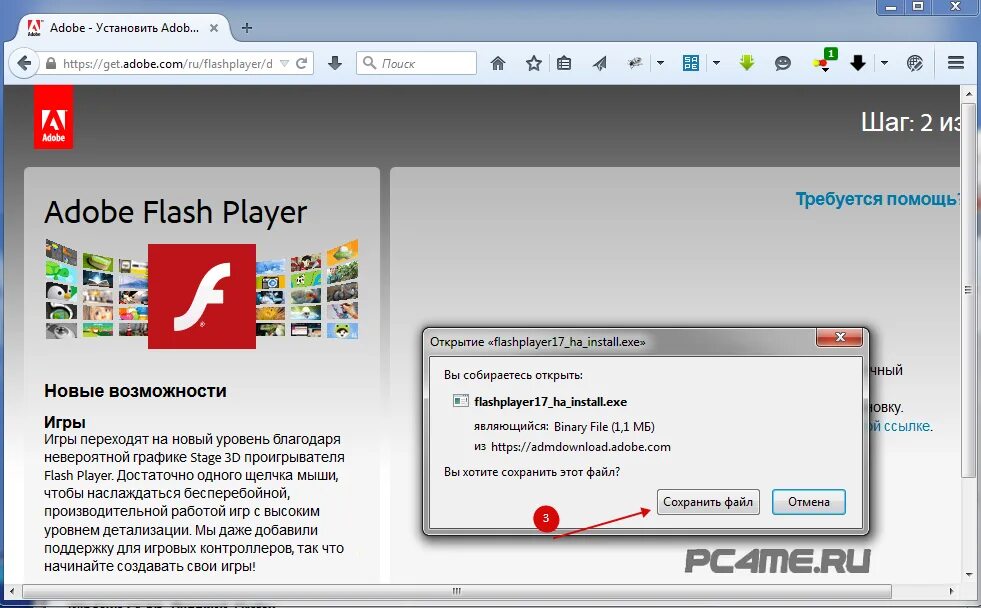The height and width of the screenshot is (608, 981).
Task: Click horizontal scrollbar right arrow
Action: (952, 591)
